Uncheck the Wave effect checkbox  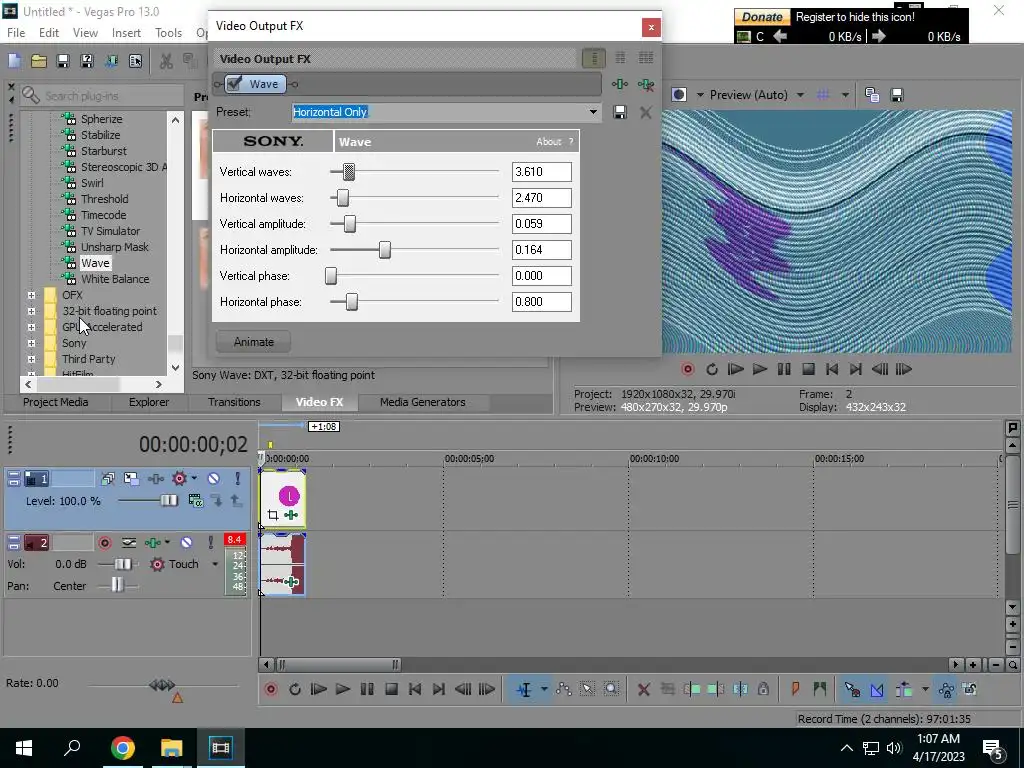tap(235, 84)
